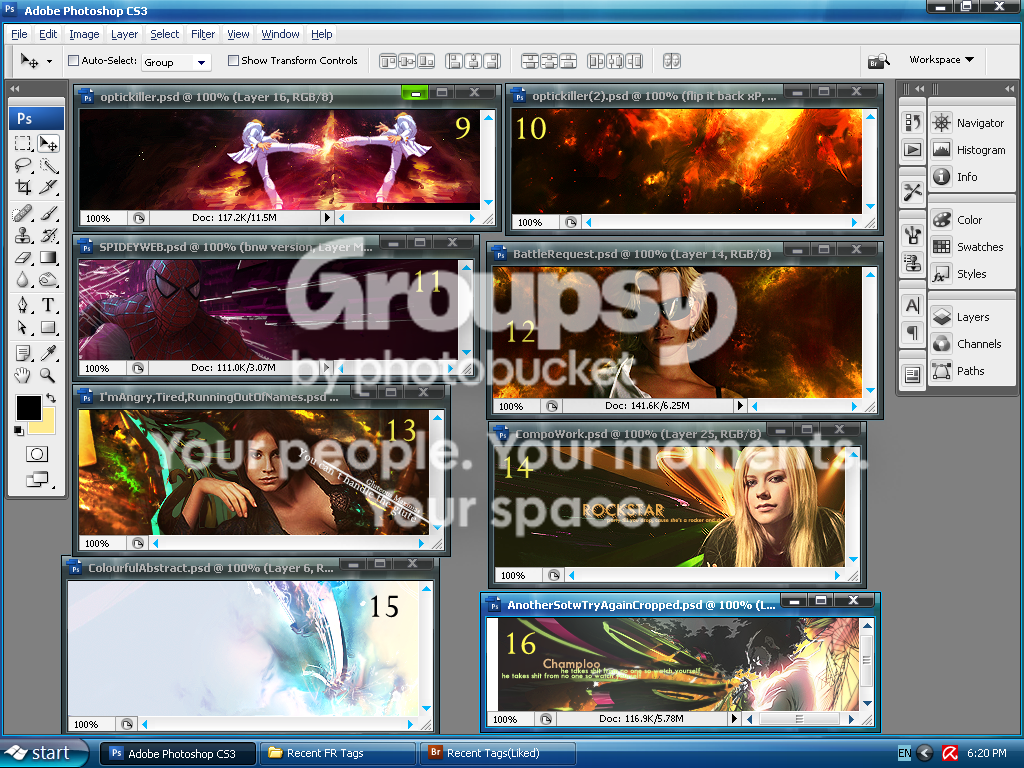The image size is (1024, 768).
Task: Select the Rectangular Marquee tool
Action: (x=23, y=143)
